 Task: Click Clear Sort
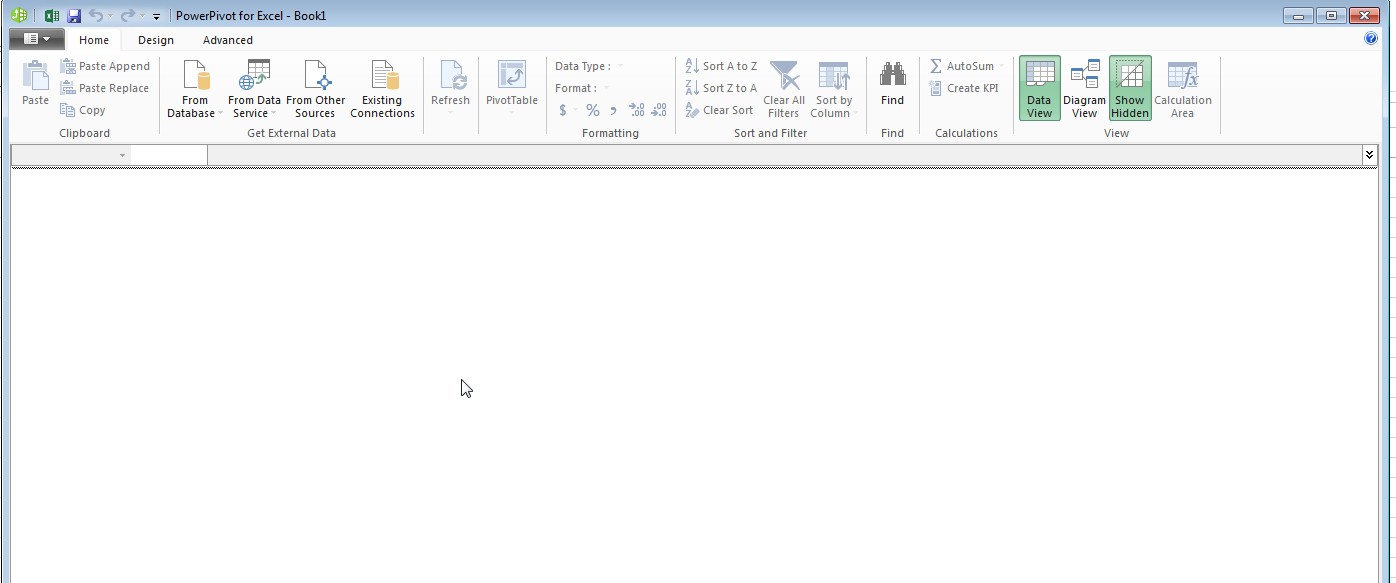(719, 110)
